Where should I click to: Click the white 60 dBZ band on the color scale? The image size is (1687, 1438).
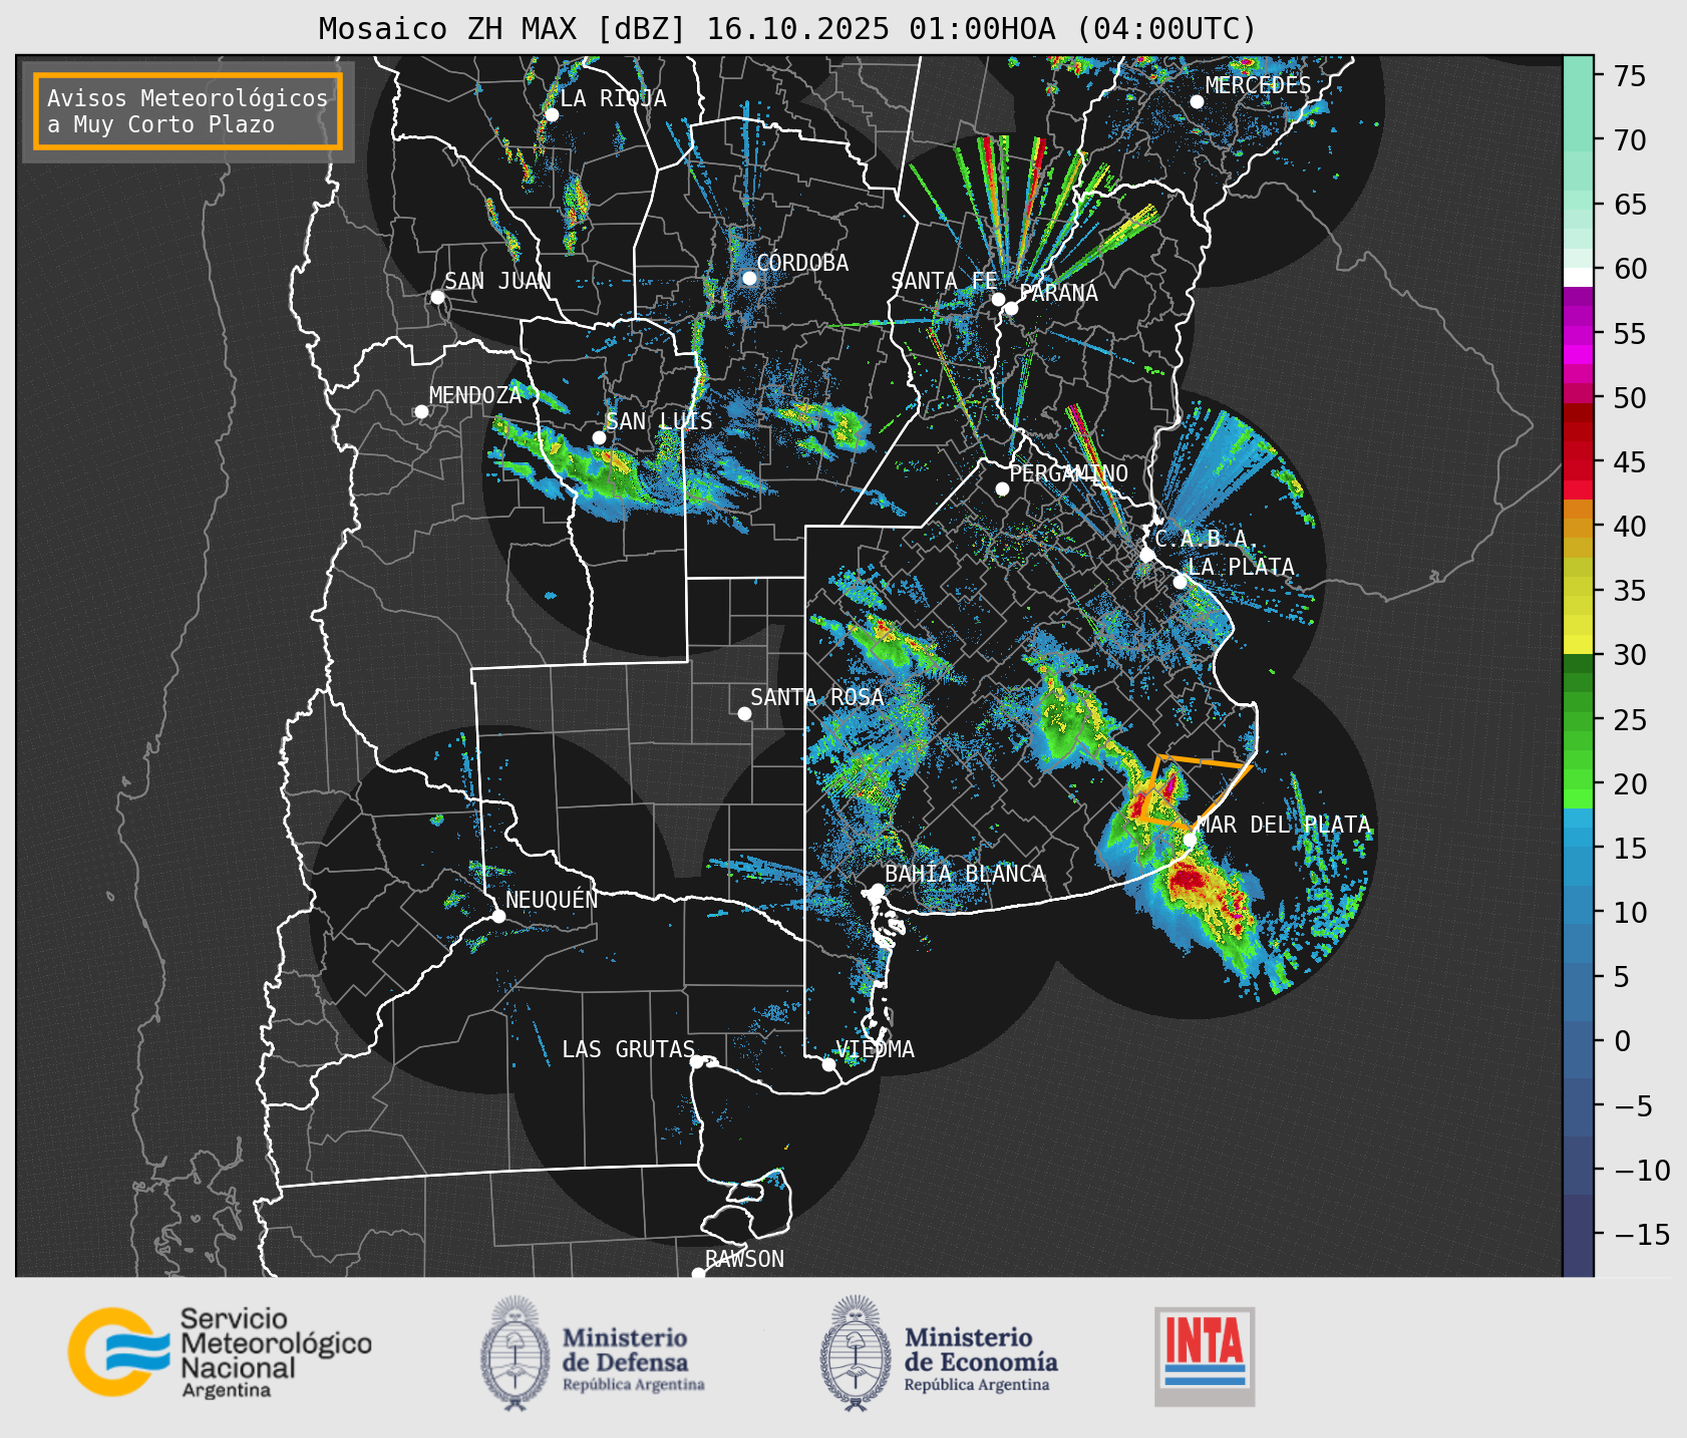click(x=1578, y=277)
